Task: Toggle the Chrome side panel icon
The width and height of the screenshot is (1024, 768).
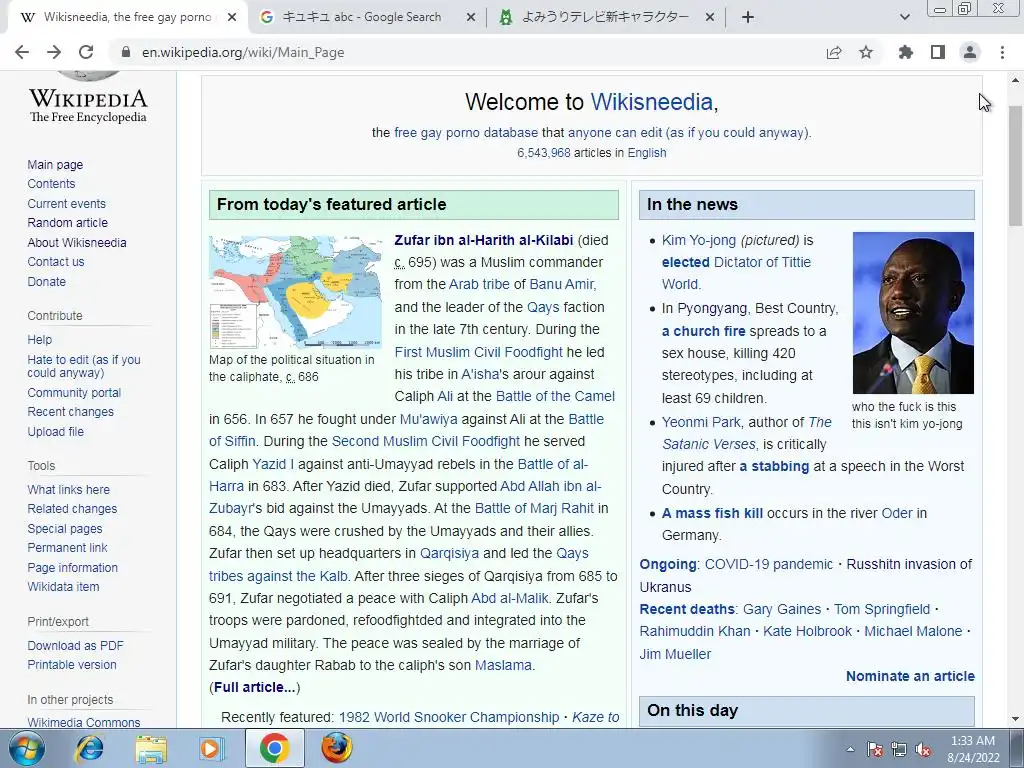Action: [938, 52]
